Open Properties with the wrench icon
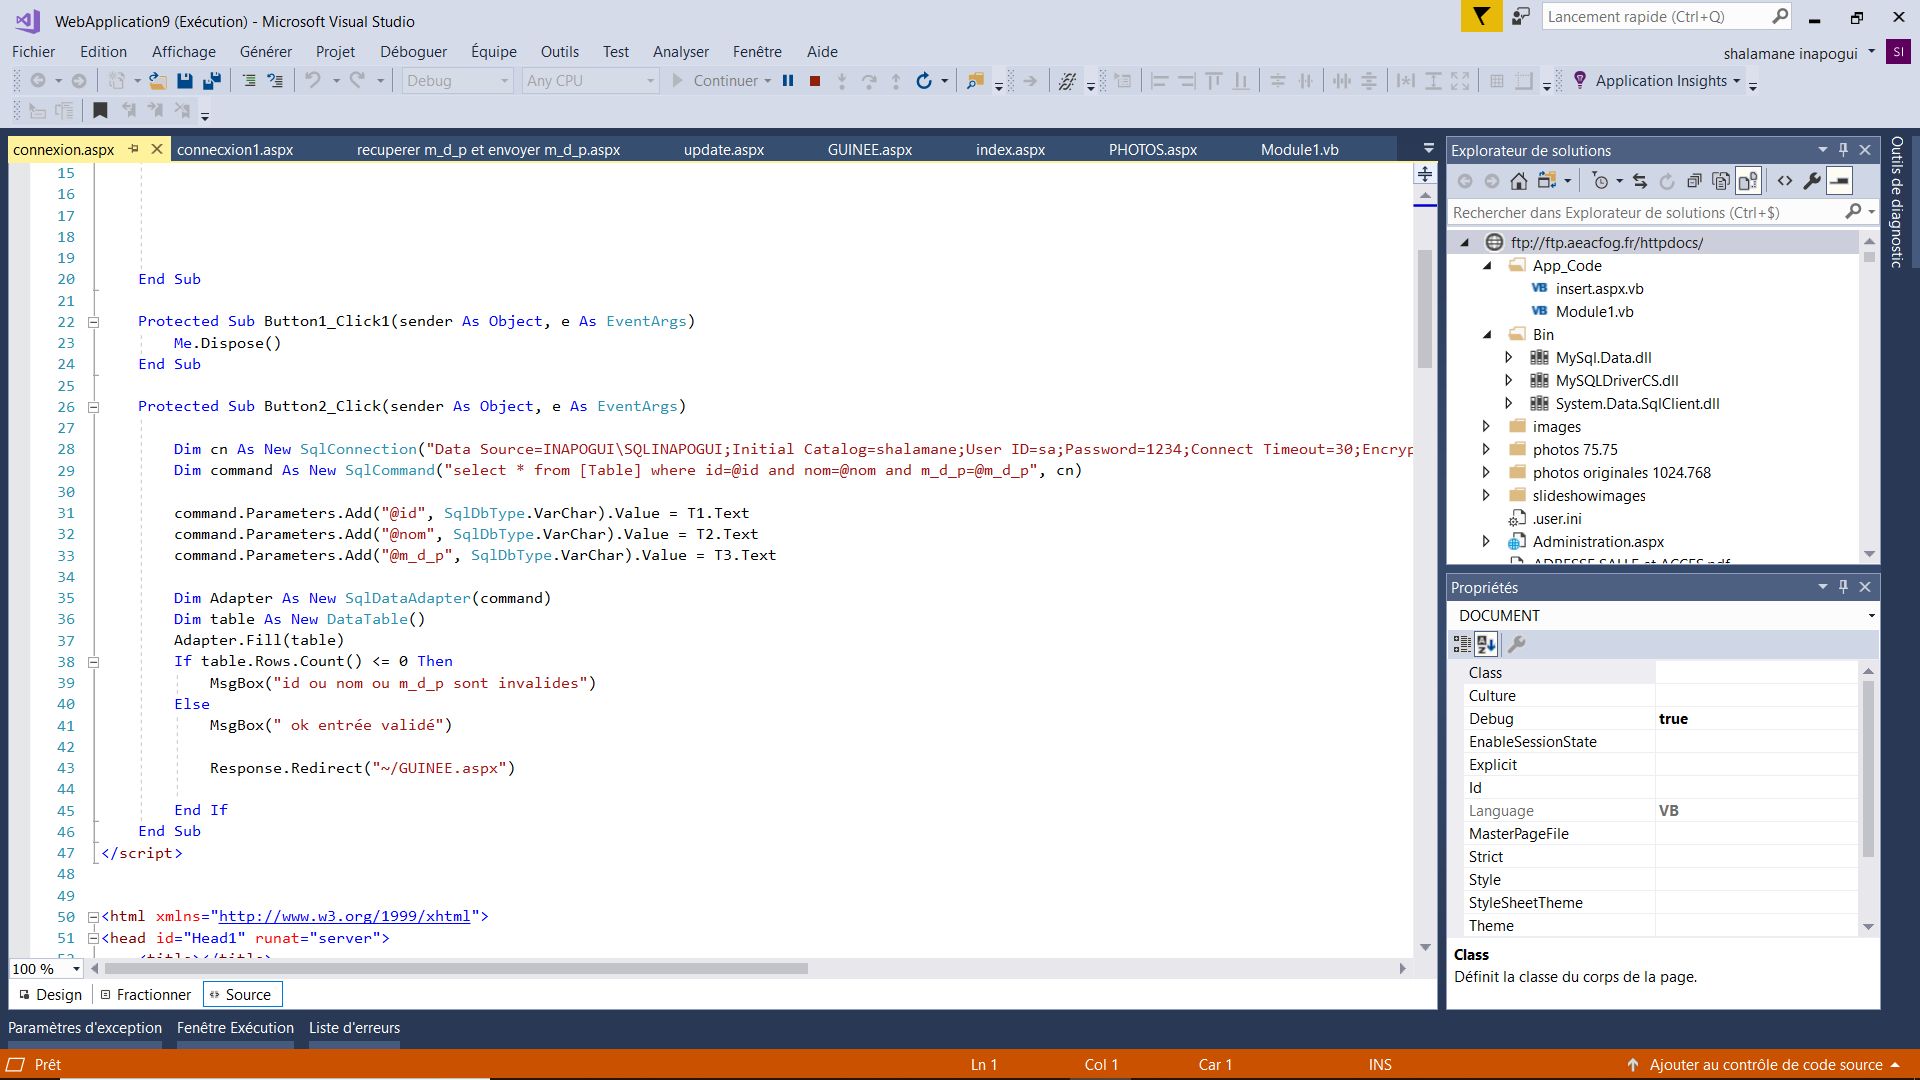This screenshot has width=1920, height=1080. pos(1811,181)
